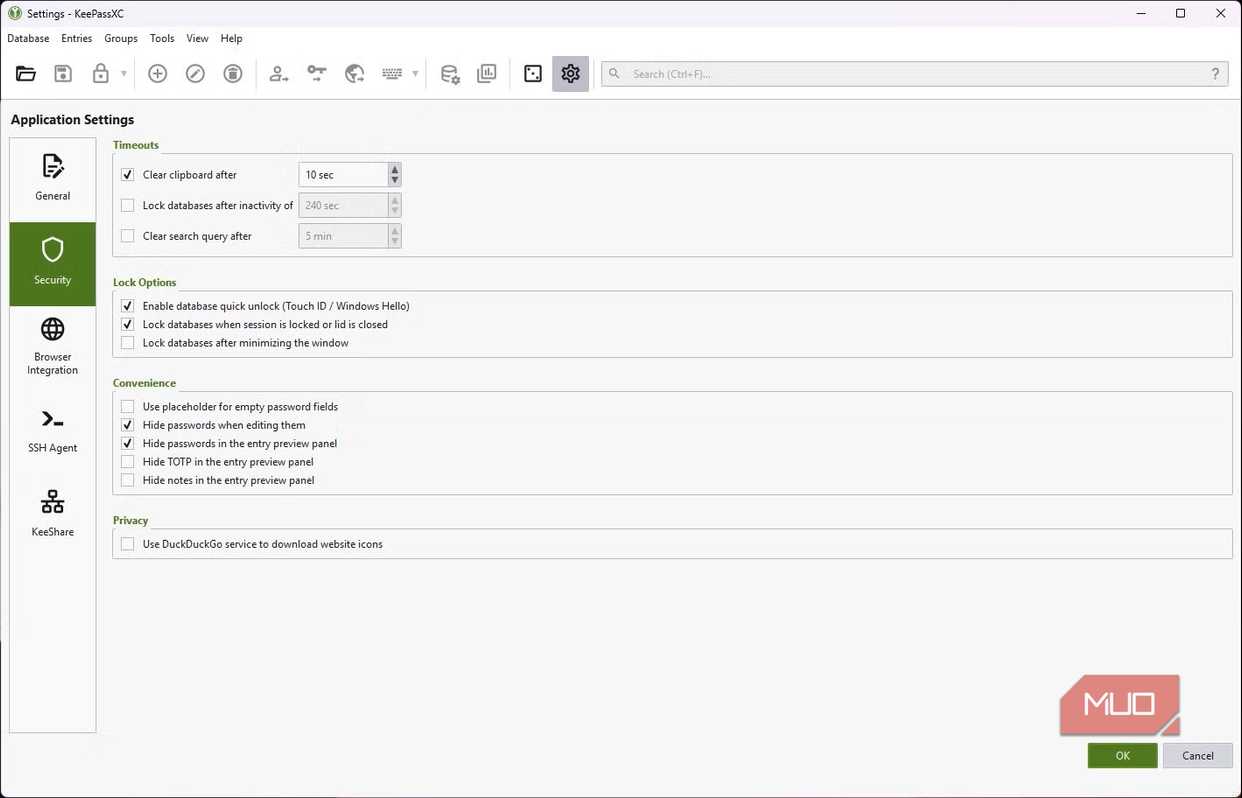Click the Auto-Type keyboard icon
Screen dimensions: 1242x798
click(392, 74)
